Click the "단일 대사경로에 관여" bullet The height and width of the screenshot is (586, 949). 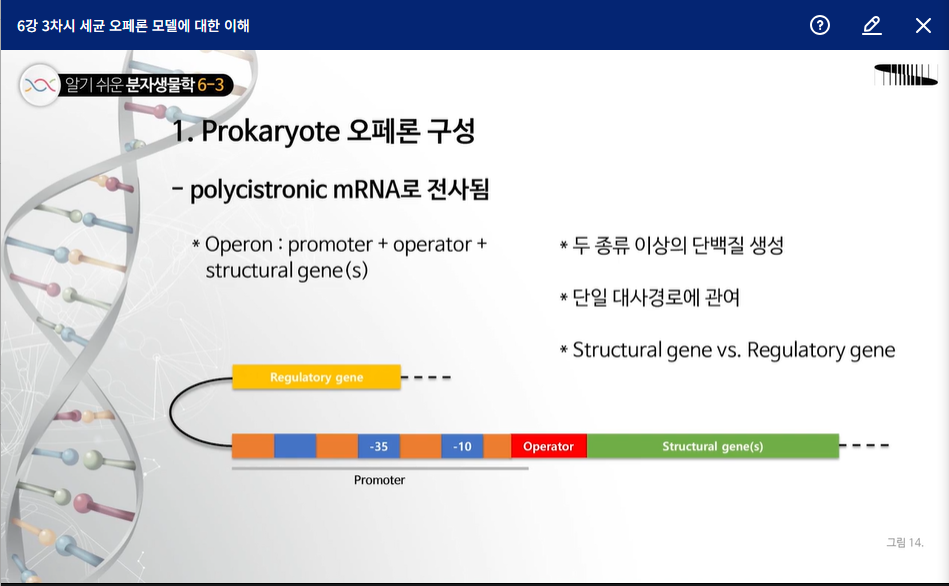tap(650, 297)
